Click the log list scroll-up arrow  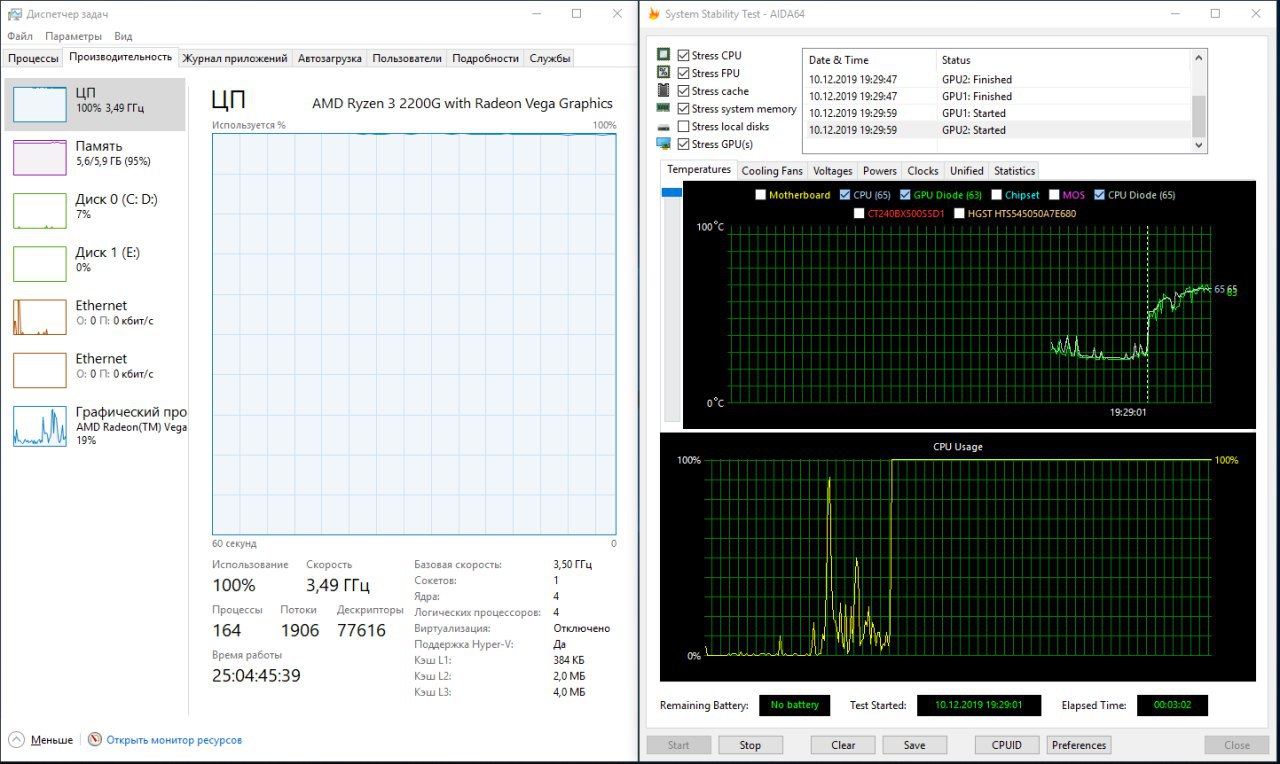[1200, 59]
